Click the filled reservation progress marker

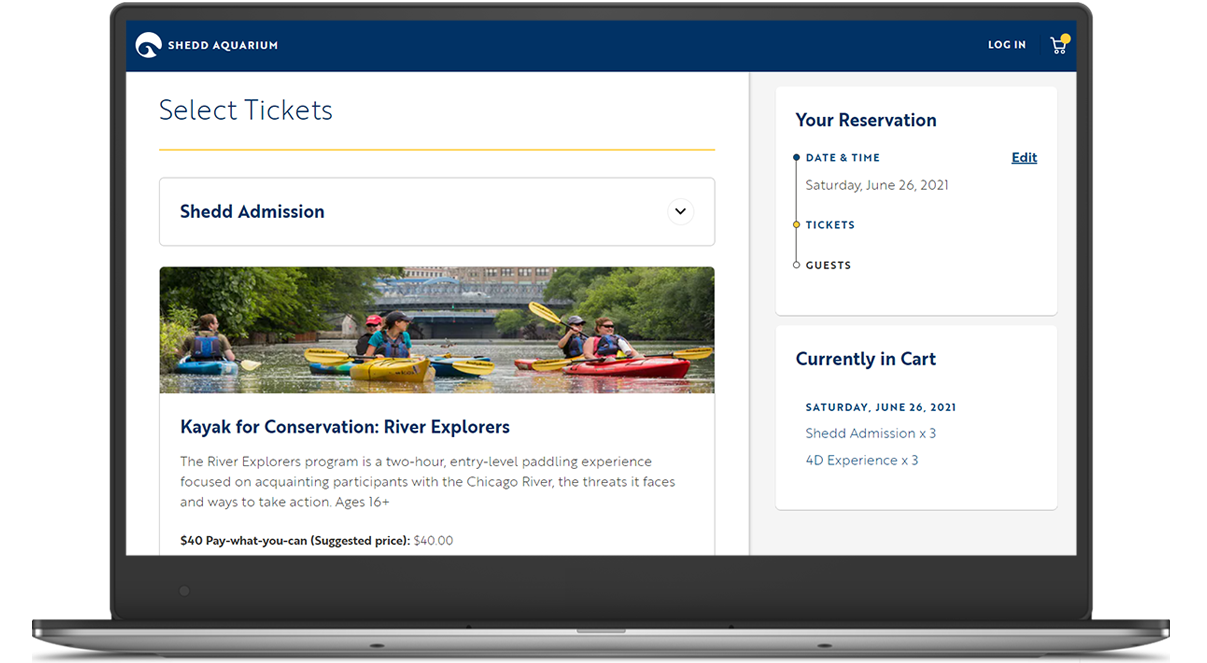pos(796,157)
